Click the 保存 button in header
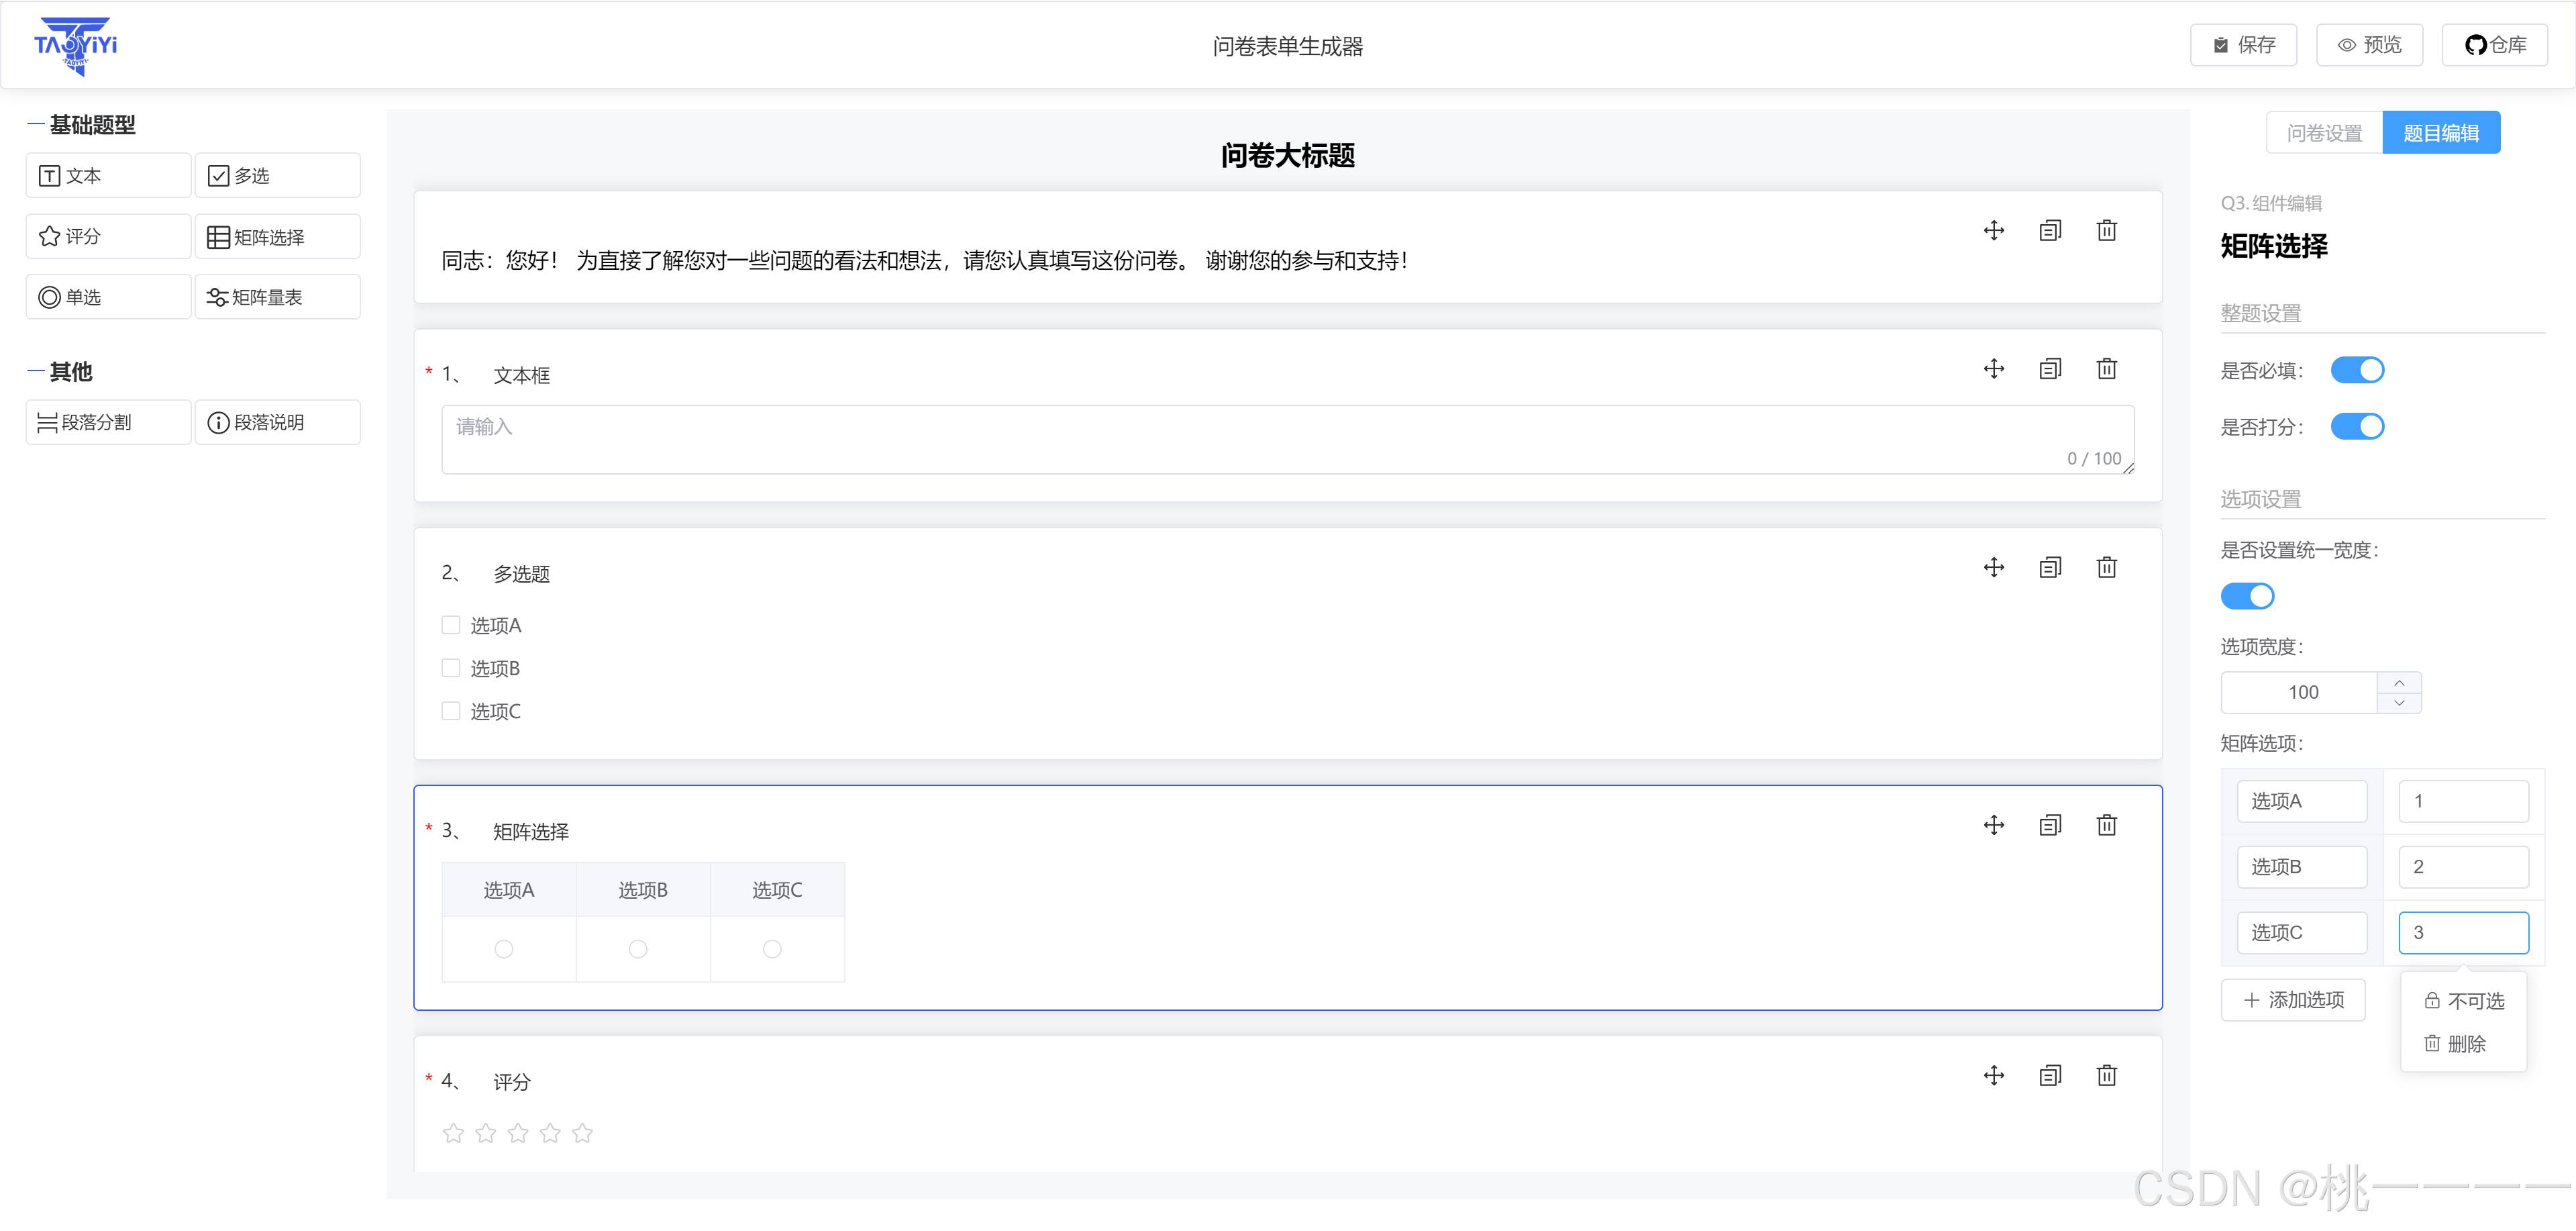 pyautogui.click(x=2243, y=45)
